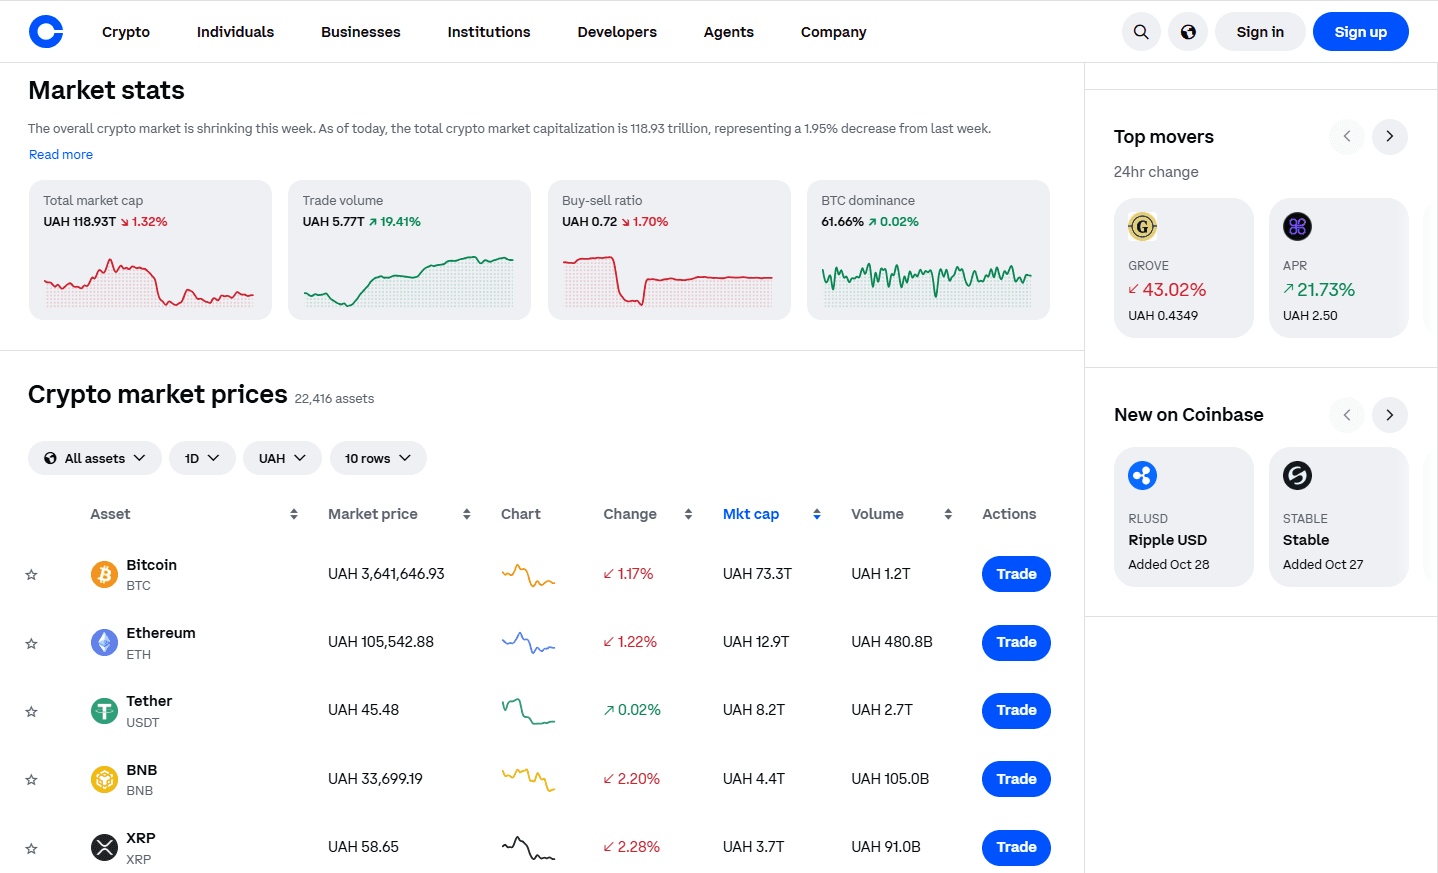This screenshot has width=1438, height=873.
Task: Click the Bitcoin coin icon
Action: point(104,574)
